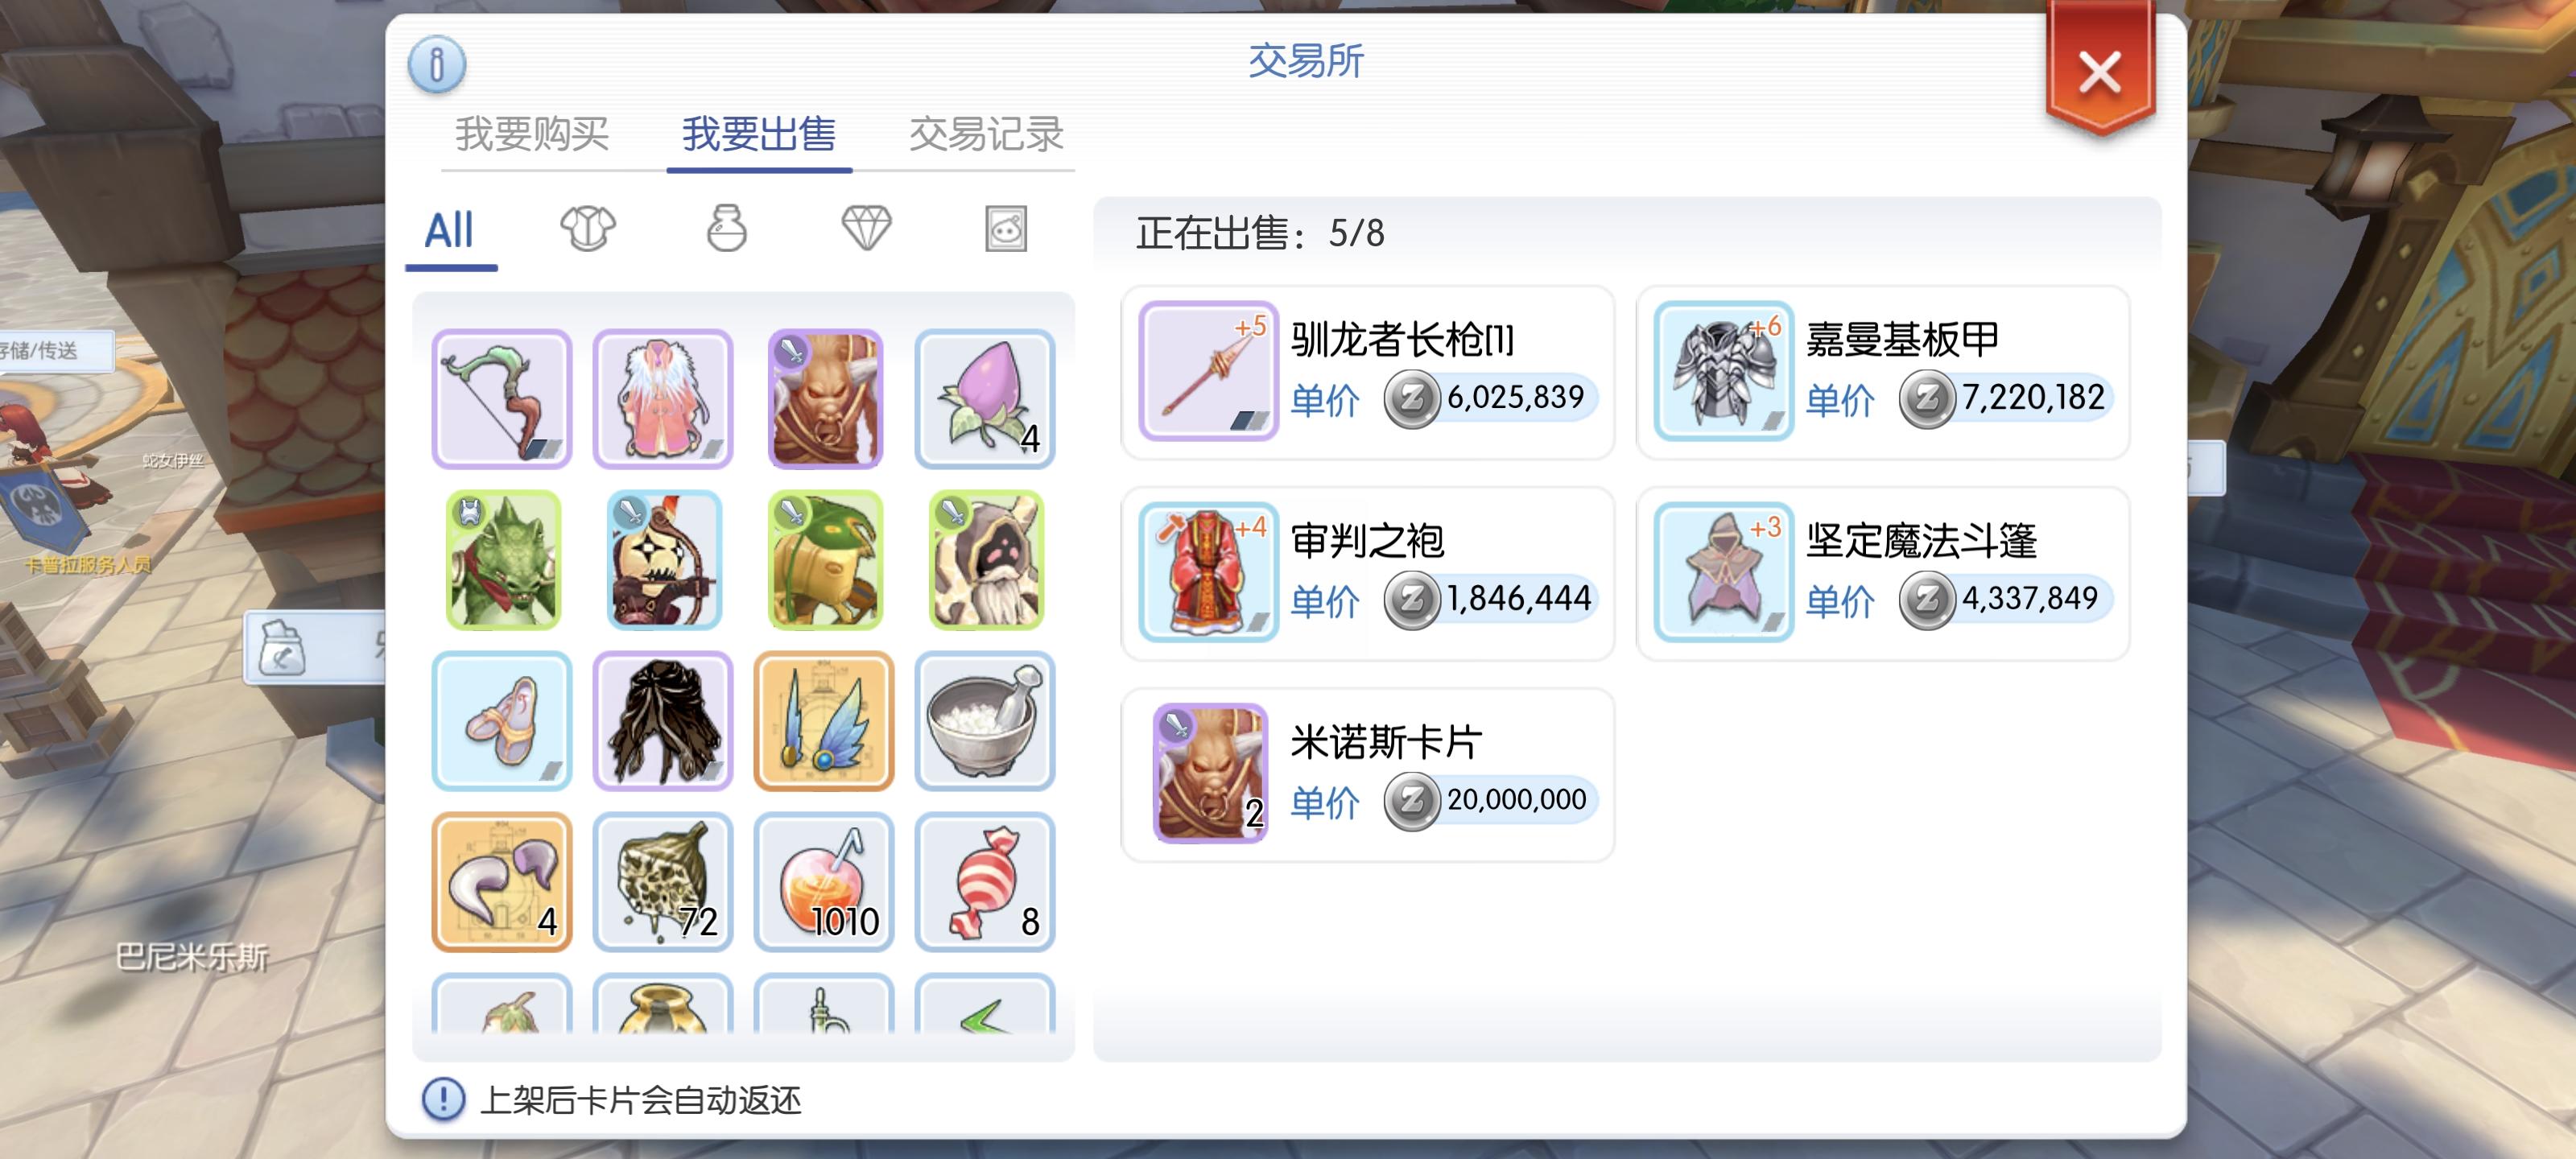Filter inventory by equipment shirt icon

pos(588,229)
